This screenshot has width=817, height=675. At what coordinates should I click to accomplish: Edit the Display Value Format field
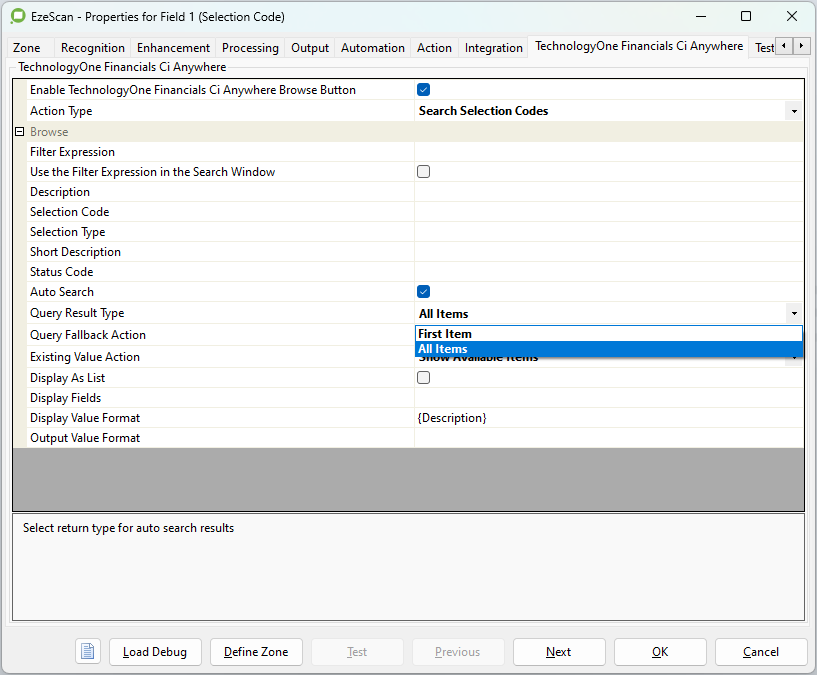pos(608,418)
